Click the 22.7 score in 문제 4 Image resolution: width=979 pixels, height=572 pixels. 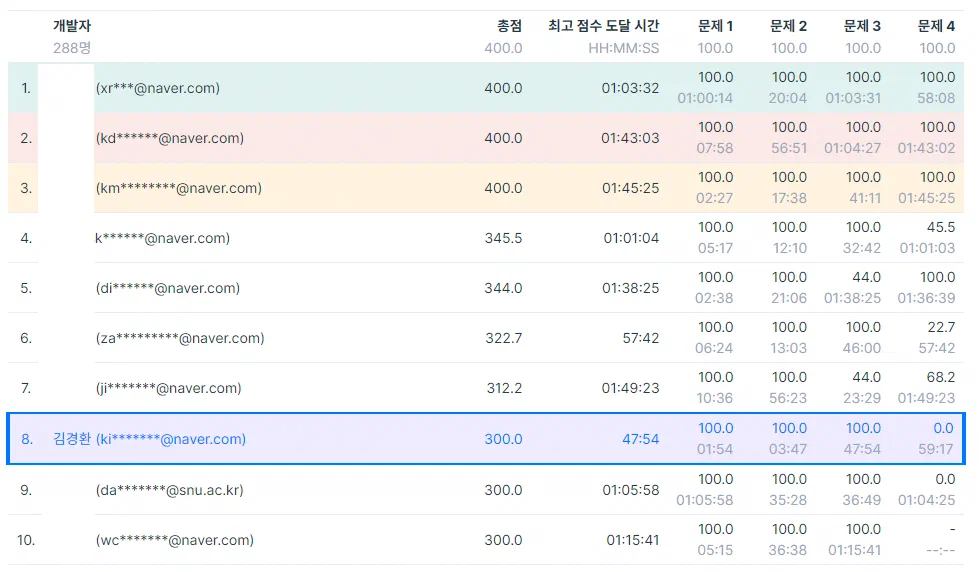pos(941,327)
